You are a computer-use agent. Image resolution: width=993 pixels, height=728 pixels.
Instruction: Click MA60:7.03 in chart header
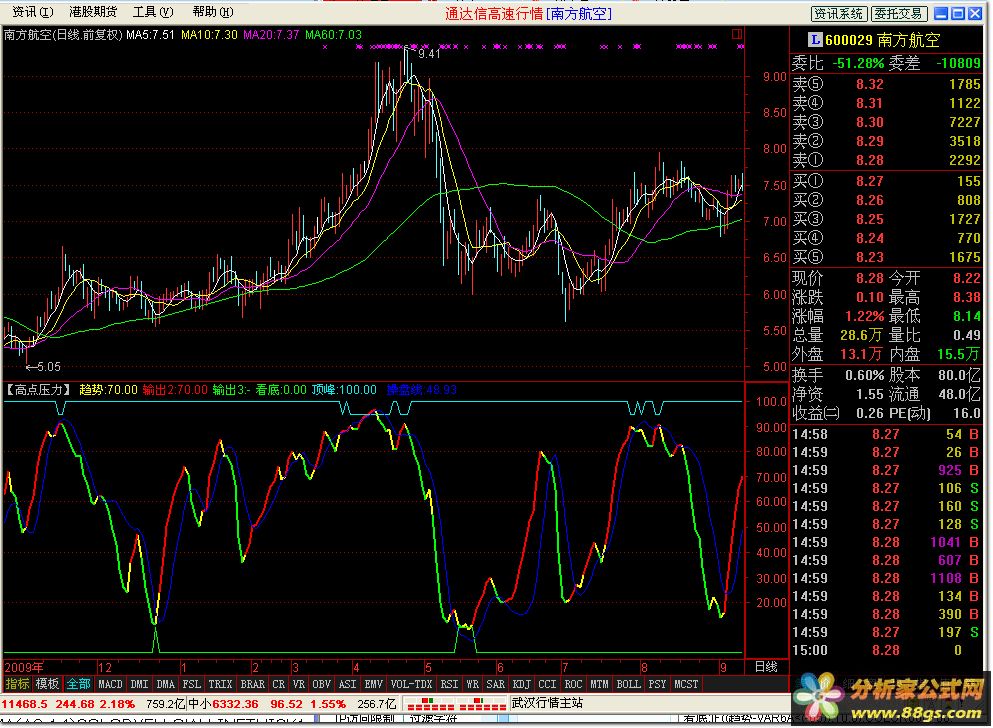(x=334, y=35)
